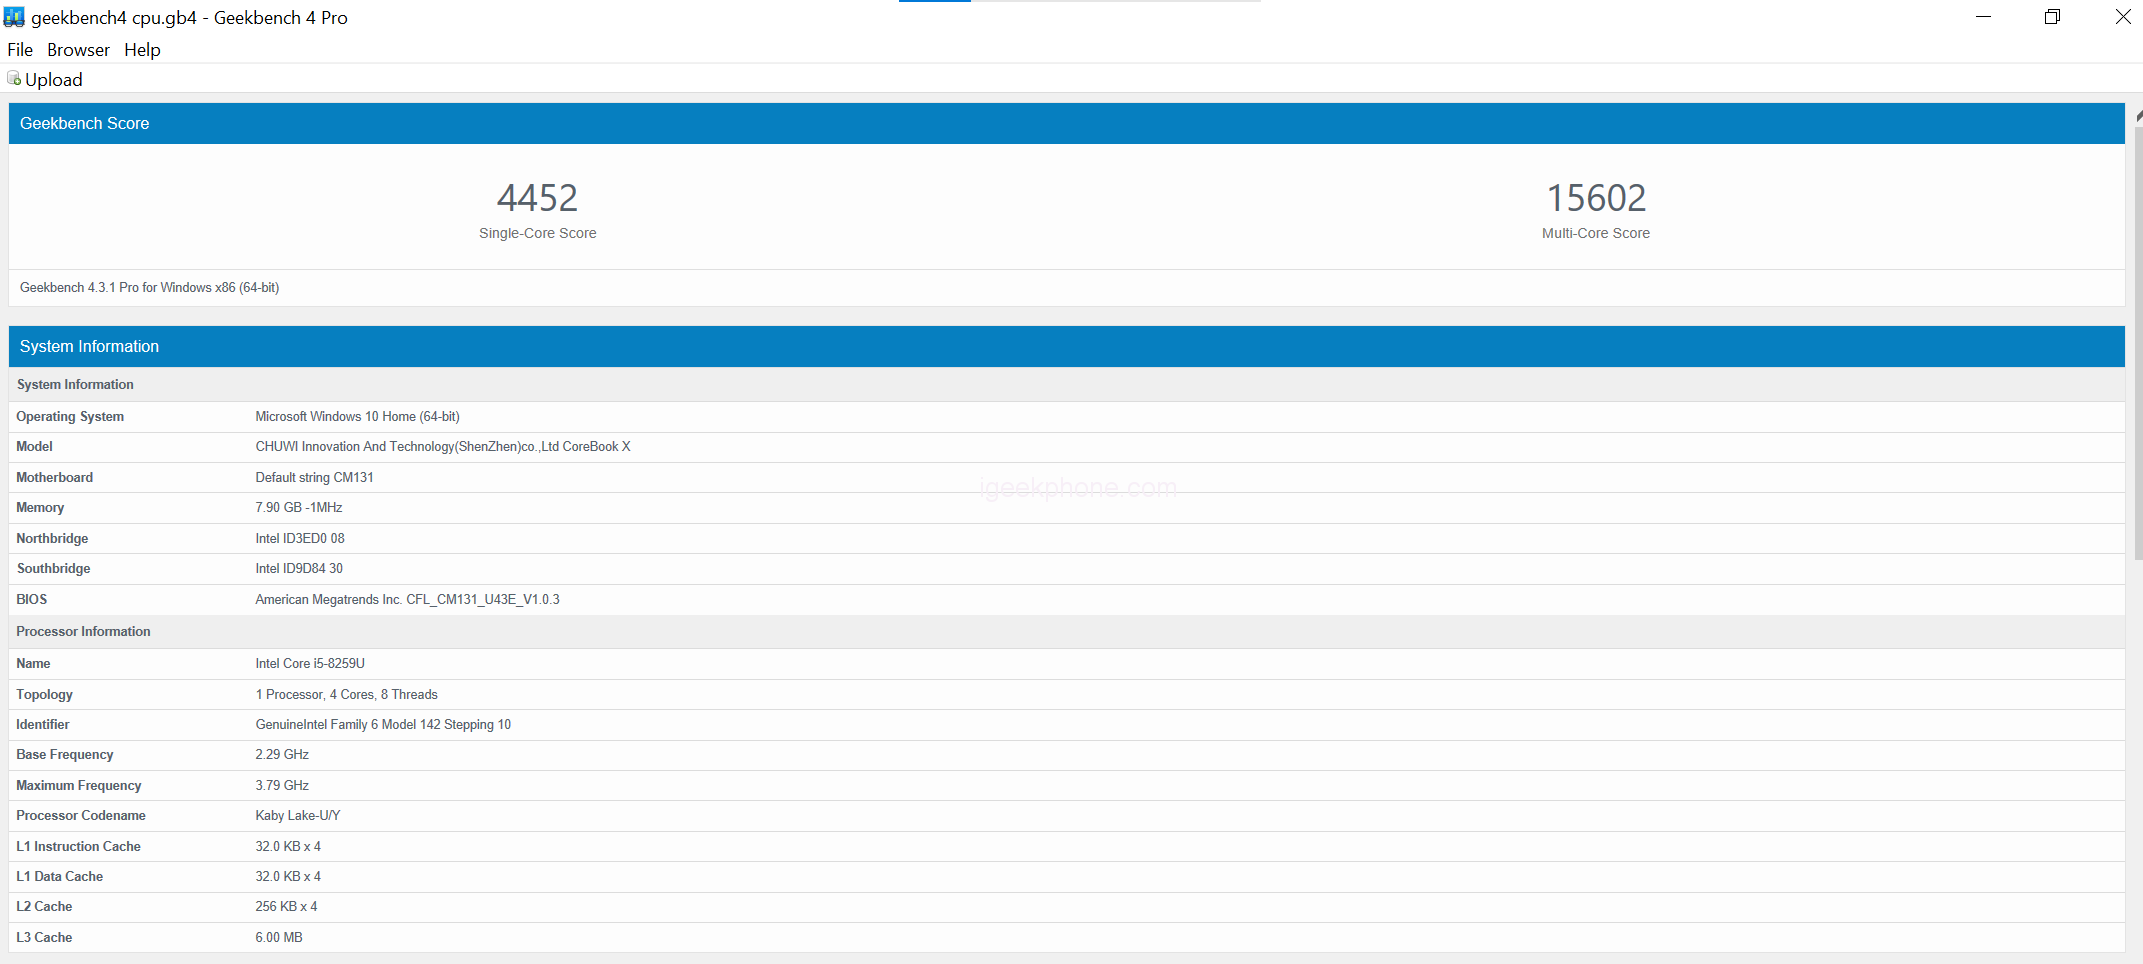This screenshot has width=2143, height=964.
Task: Open the Help menu
Action: 142,50
